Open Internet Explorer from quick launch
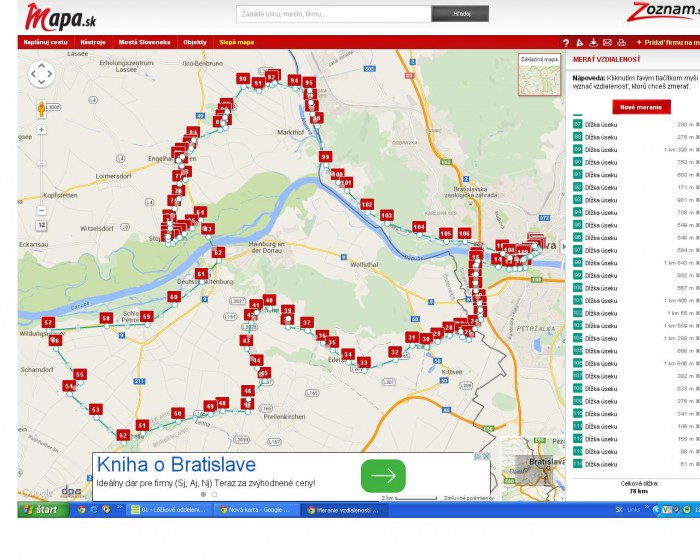The image size is (700, 560). [94, 510]
